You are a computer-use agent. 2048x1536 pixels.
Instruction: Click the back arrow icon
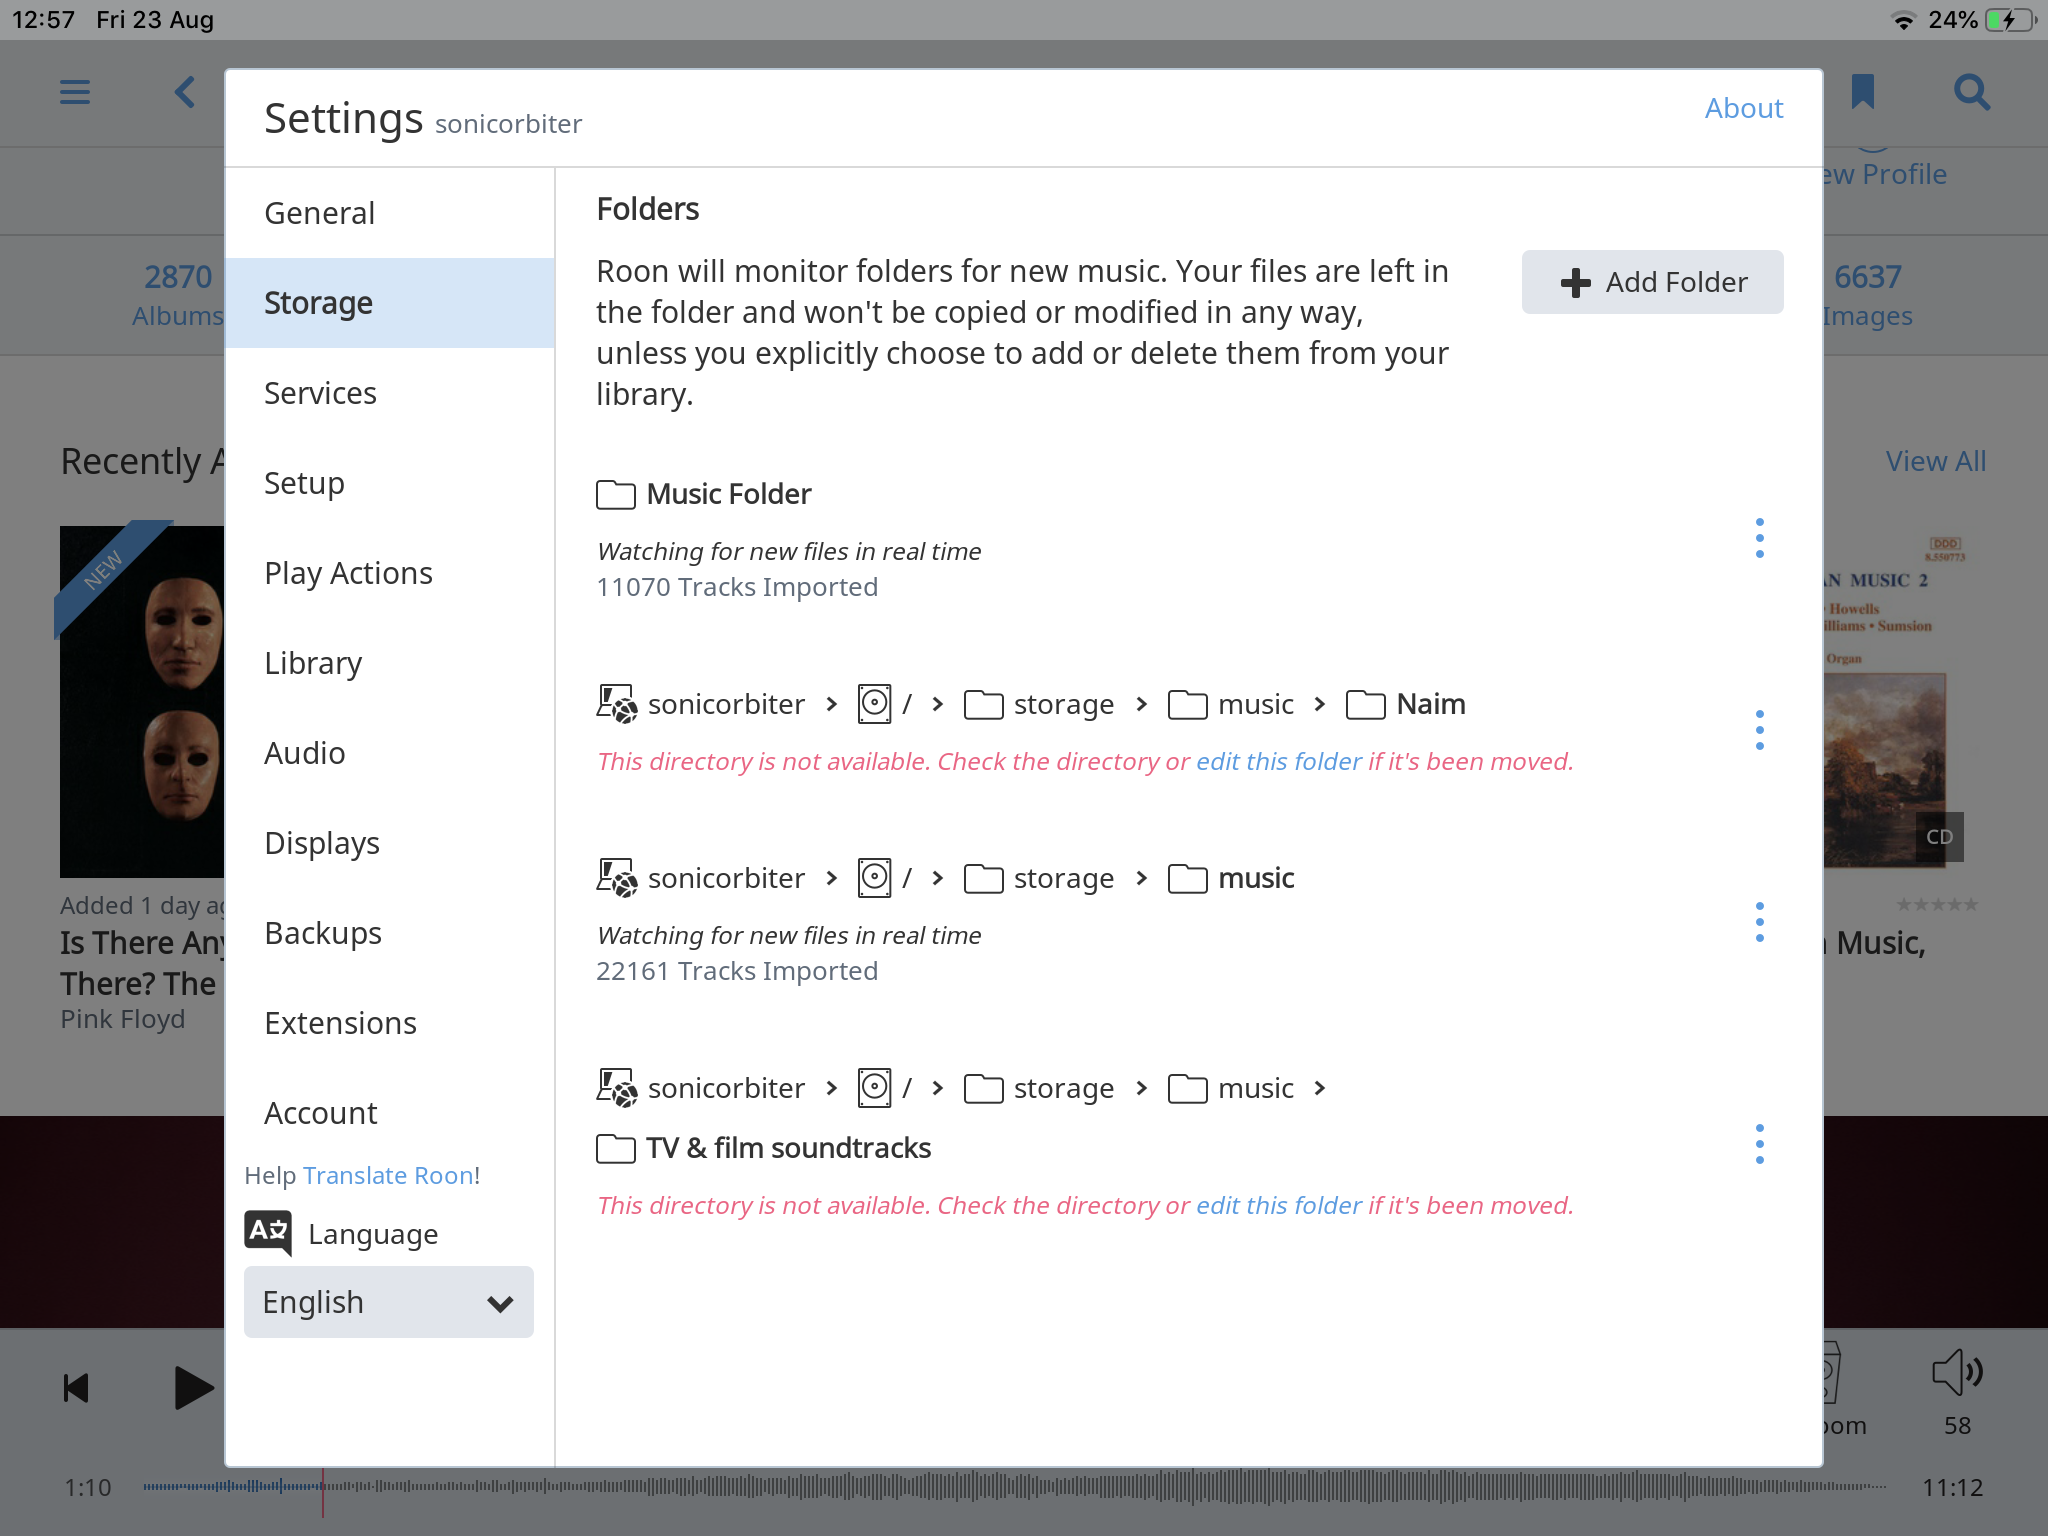point(185,93)
